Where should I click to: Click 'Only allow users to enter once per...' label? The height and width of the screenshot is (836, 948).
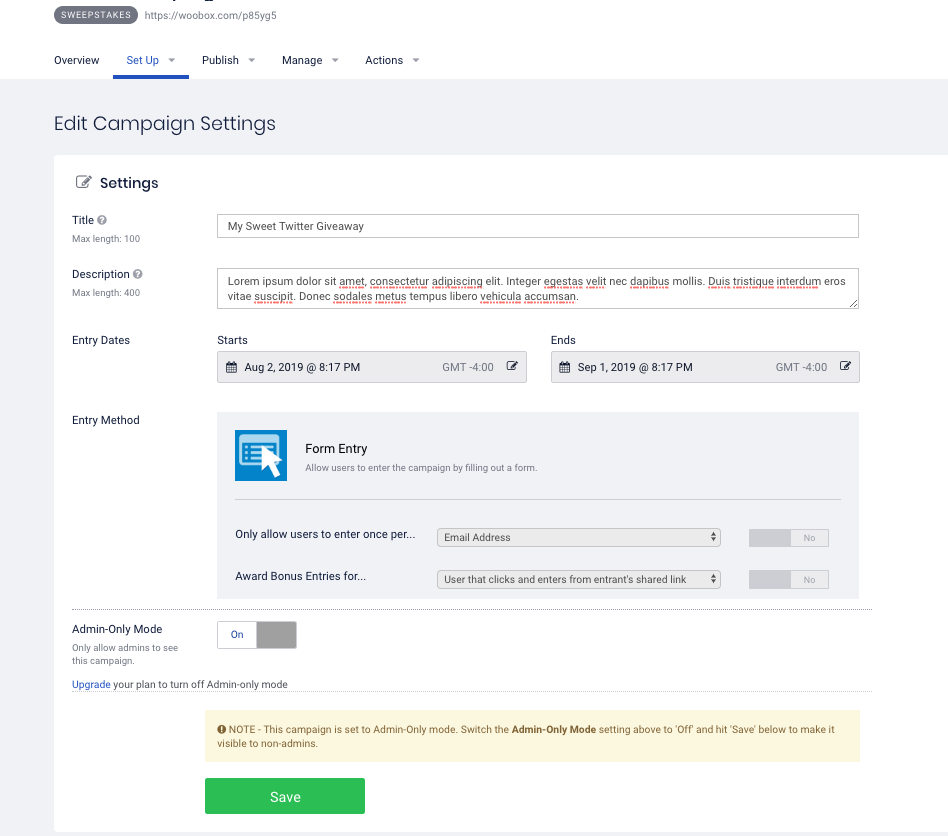[x=325, y=534]
